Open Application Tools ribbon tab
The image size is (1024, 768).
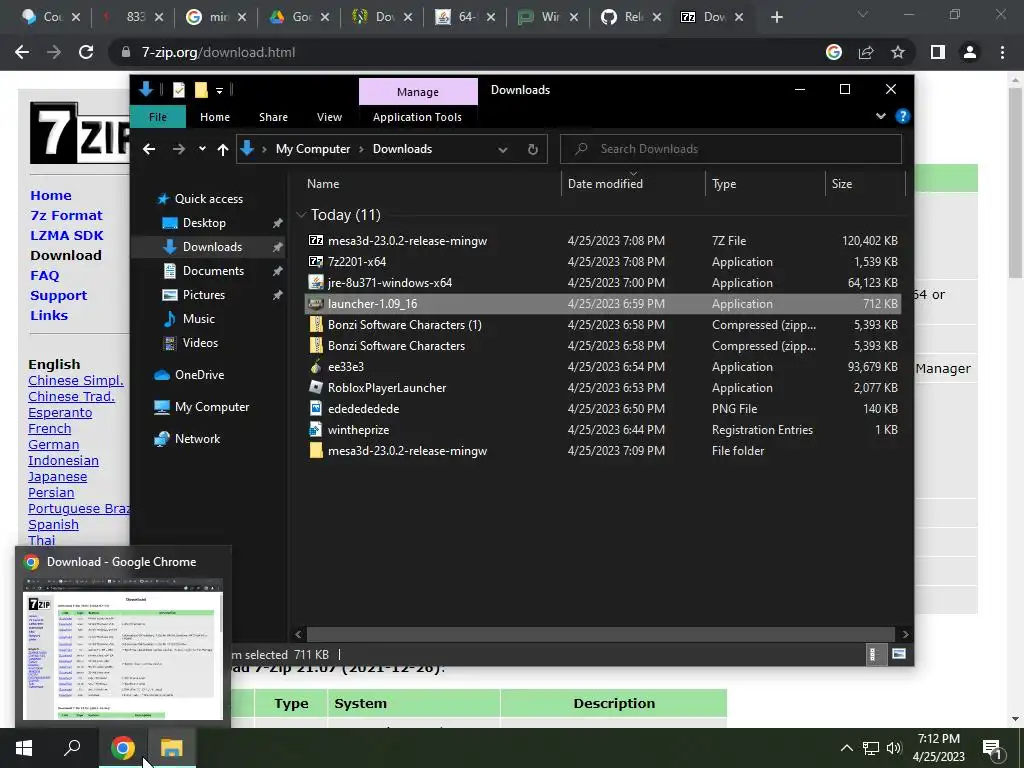pyautogui.click(x=417, y=117)
